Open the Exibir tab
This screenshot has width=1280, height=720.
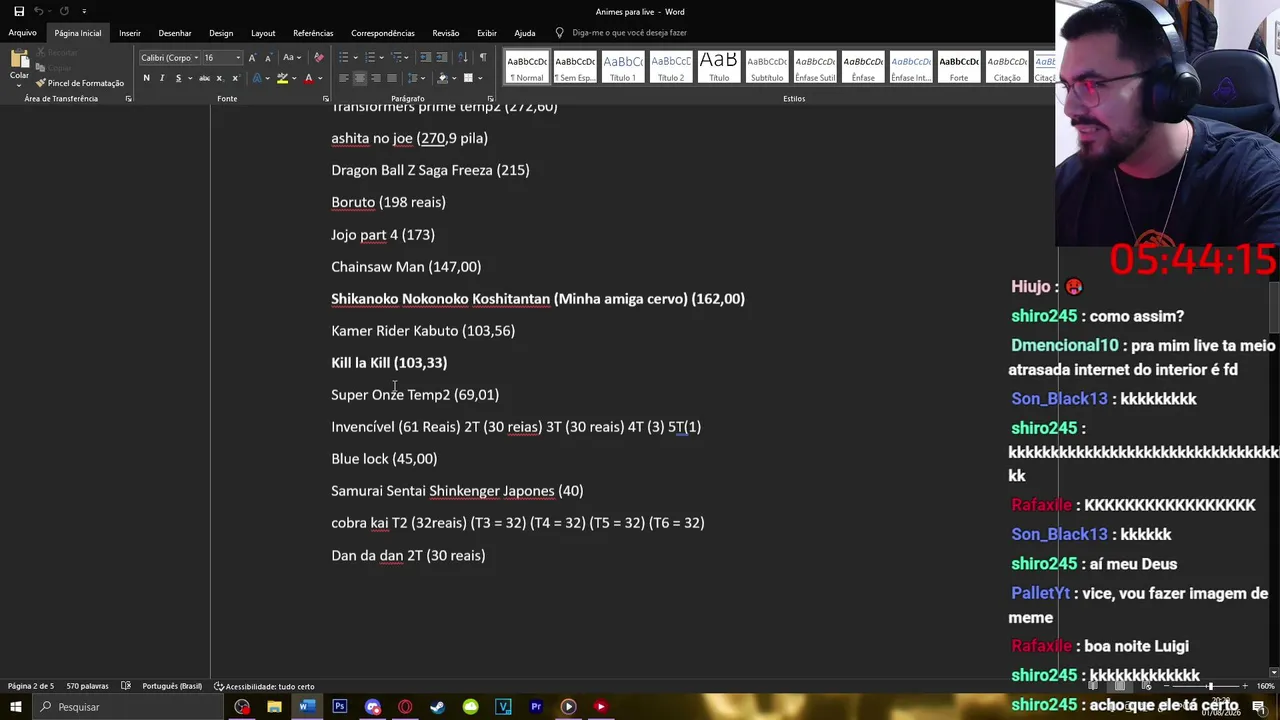click(x=487, y=33)
